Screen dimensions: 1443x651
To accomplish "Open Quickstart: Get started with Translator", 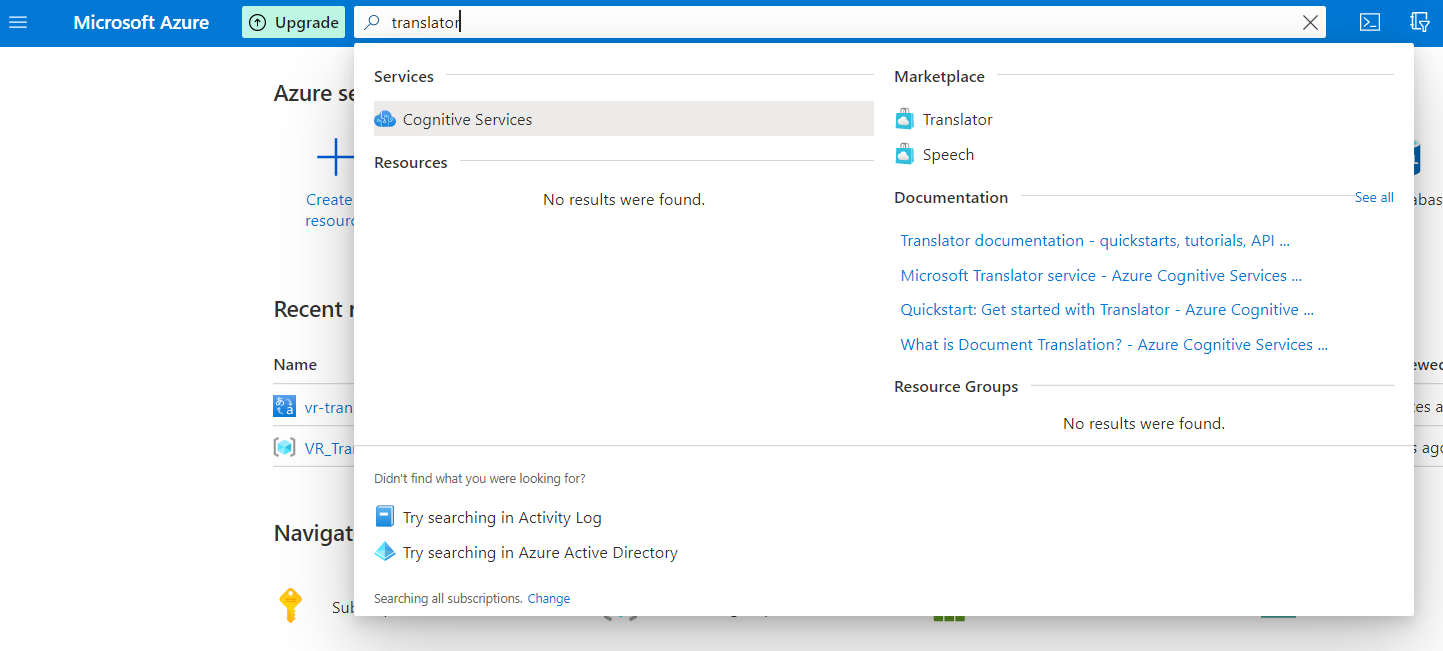I will [1106, 310].
